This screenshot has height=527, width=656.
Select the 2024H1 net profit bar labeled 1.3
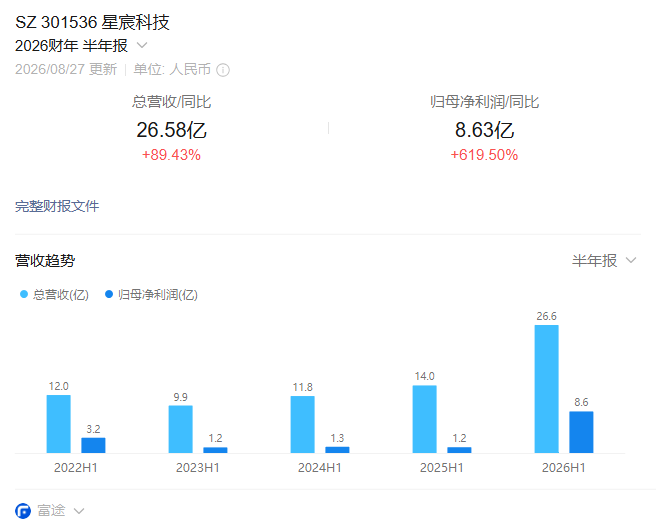[337, 450]
